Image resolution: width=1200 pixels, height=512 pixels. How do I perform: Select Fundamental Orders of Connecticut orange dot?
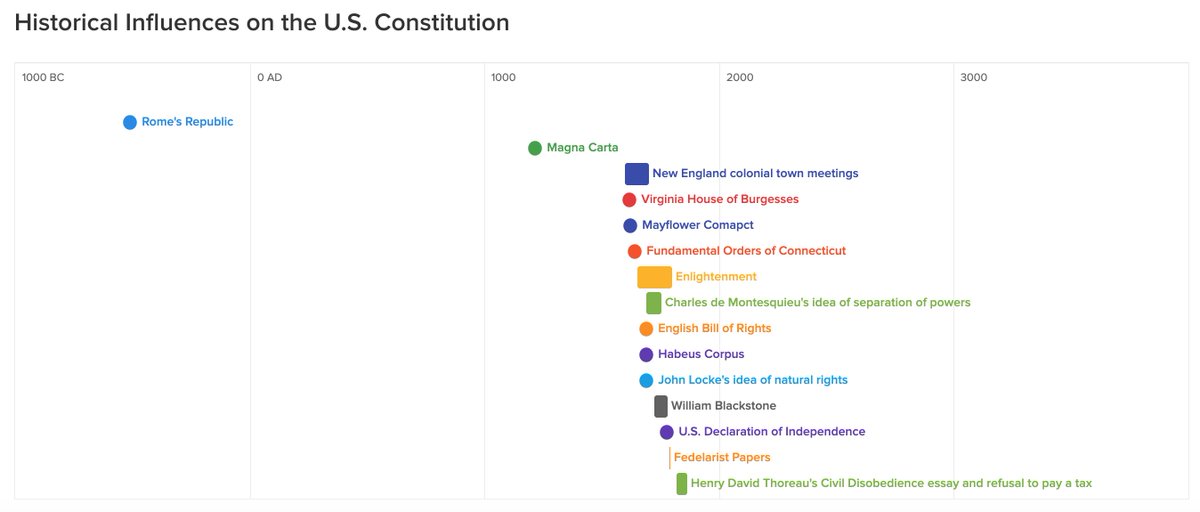pyautogui.click(x=634, y=251)
